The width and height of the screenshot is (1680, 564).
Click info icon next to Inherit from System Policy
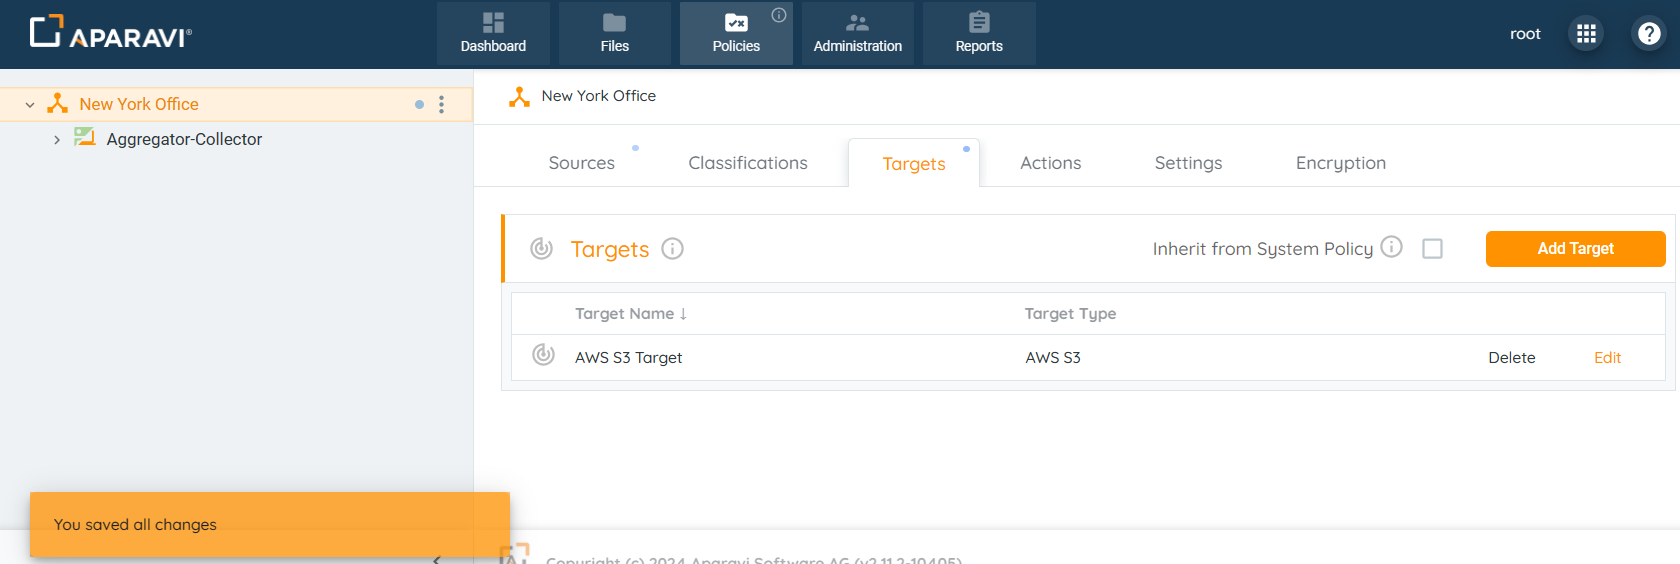coord(1391,247)
